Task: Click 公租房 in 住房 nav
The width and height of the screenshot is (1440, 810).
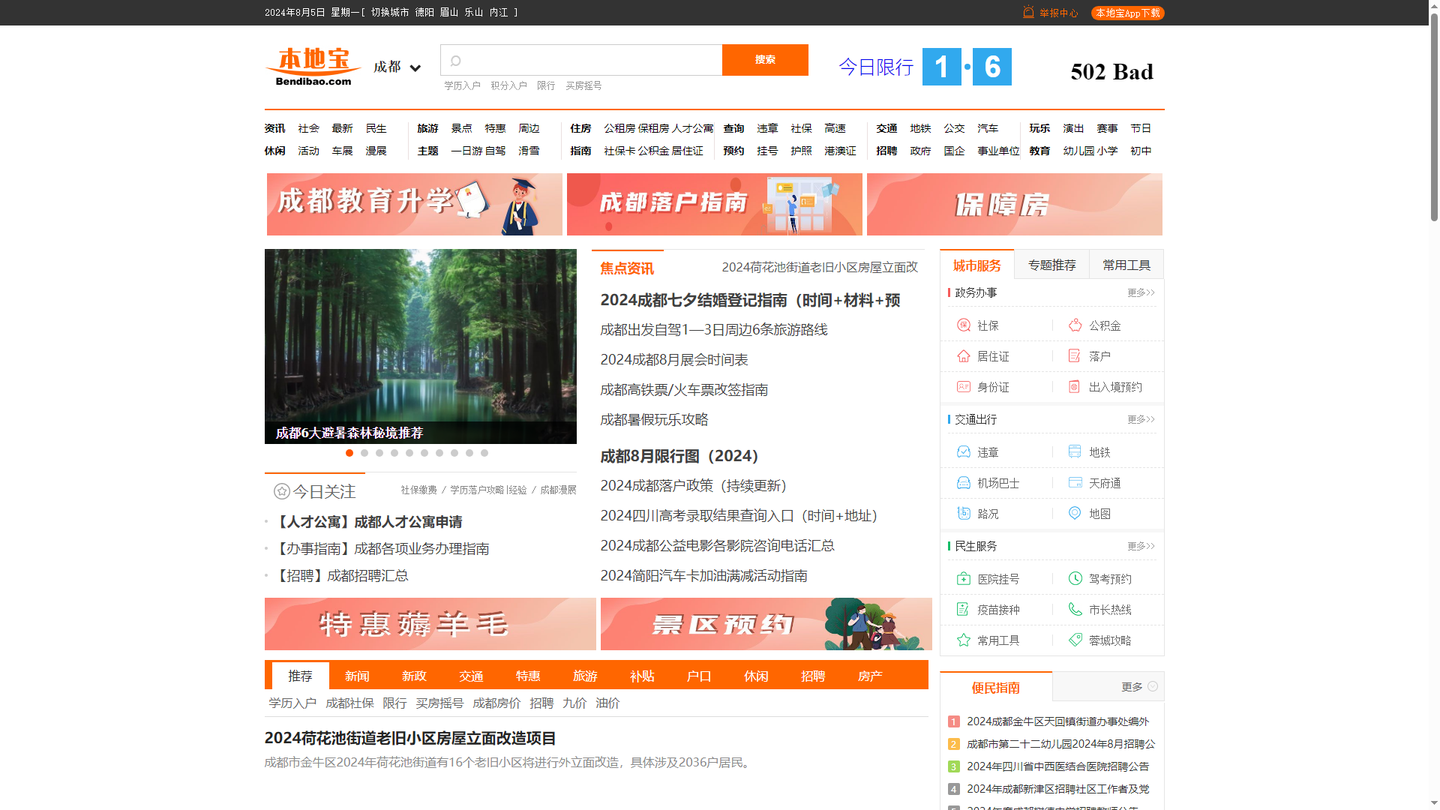Action: [618, 129]
